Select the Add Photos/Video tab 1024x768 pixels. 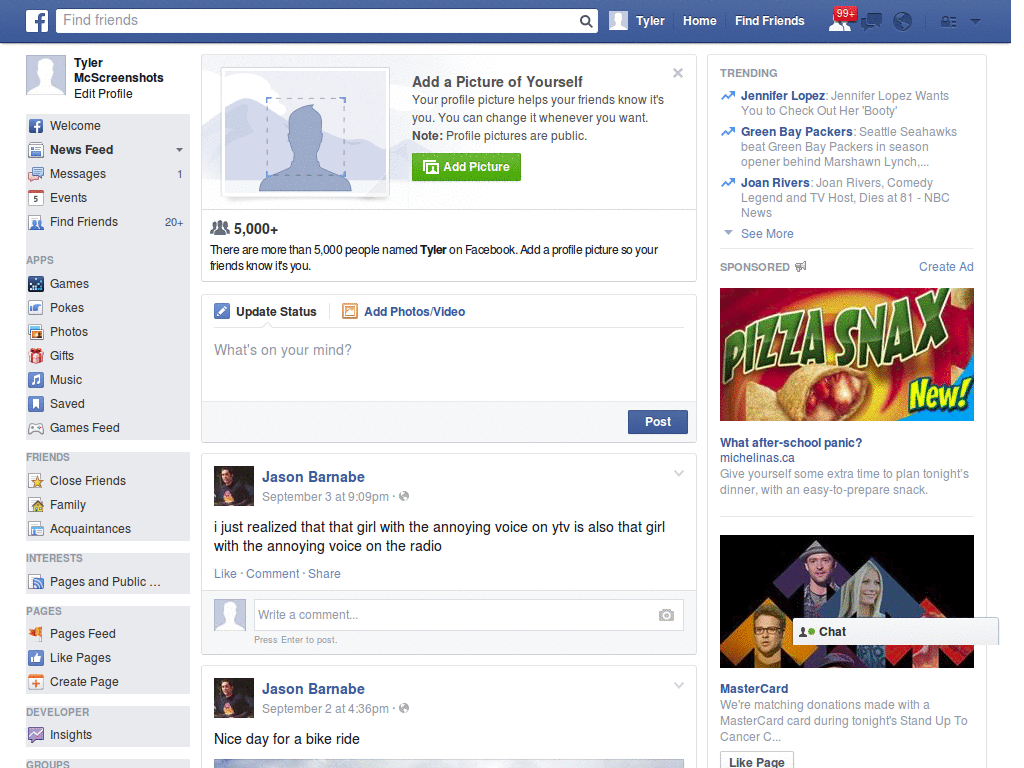pos(404,312)
